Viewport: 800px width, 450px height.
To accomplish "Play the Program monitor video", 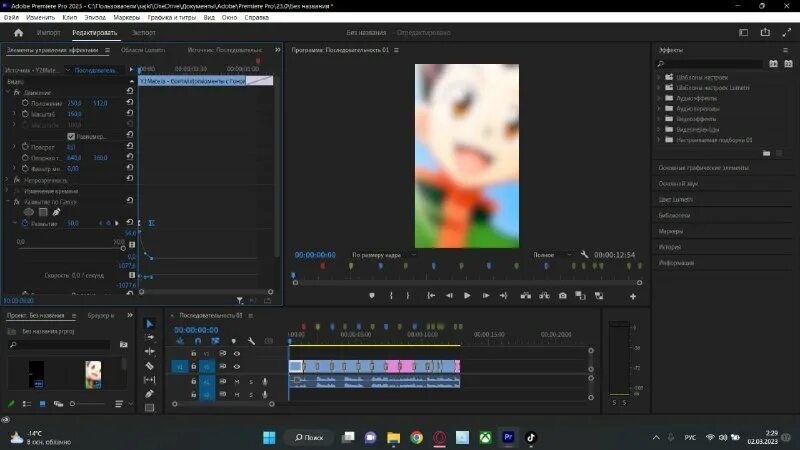I will (467, 295).
